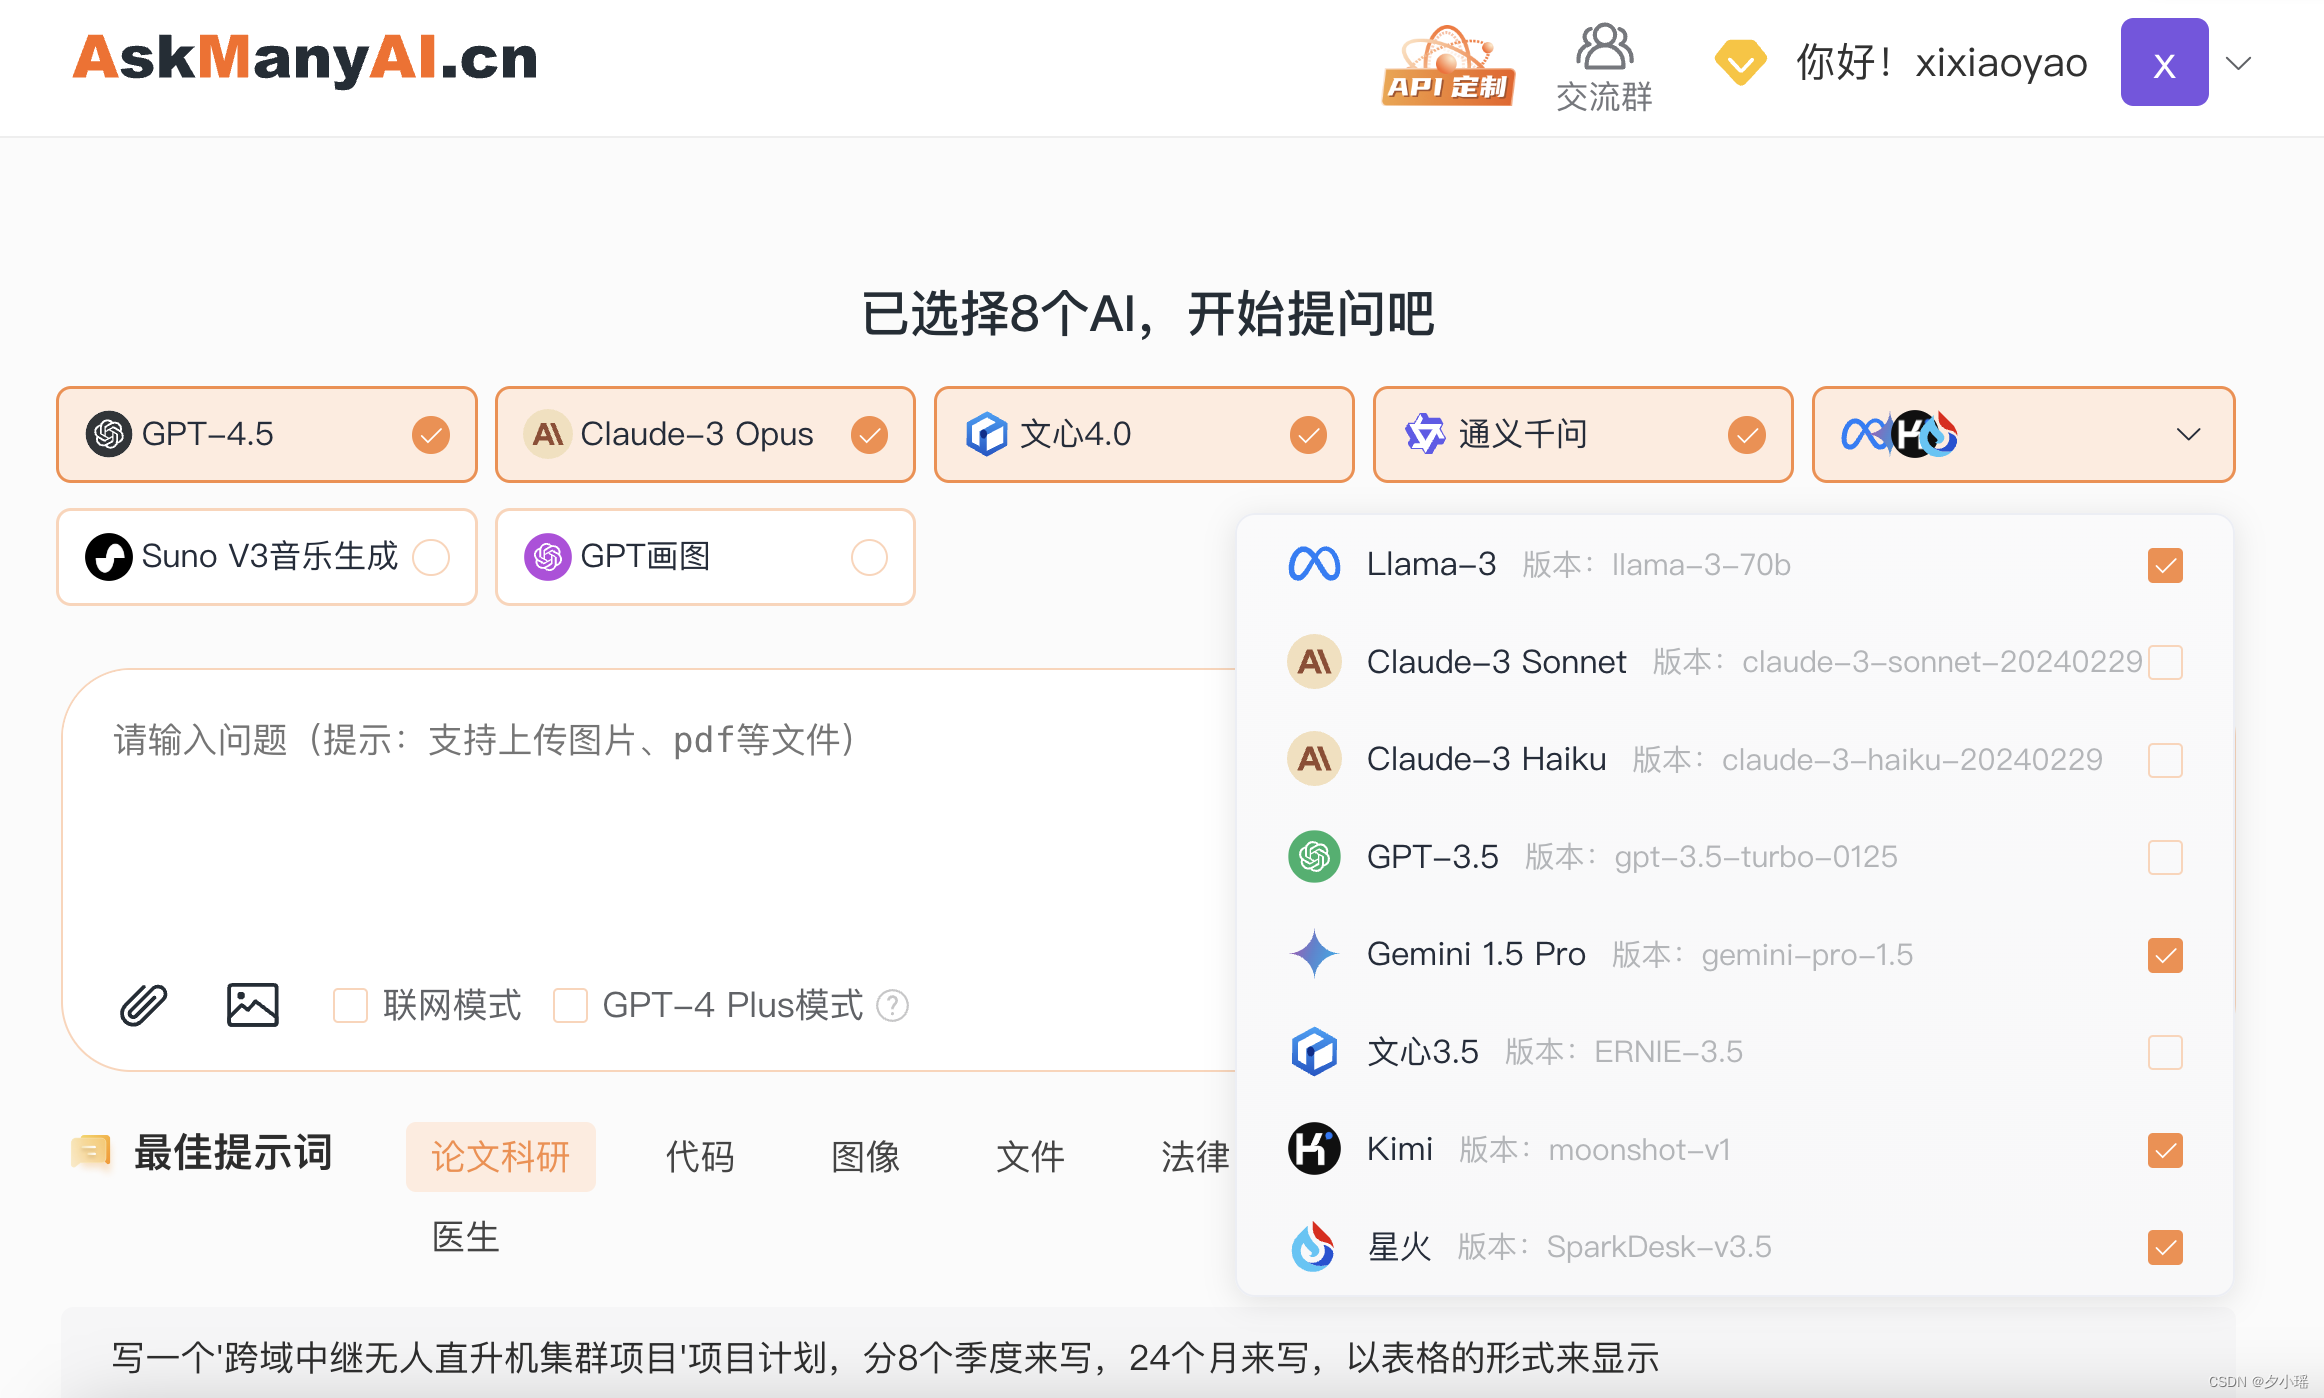
Task: Check the GPT-3.5 checkbox
Action: pos(2165,857)
